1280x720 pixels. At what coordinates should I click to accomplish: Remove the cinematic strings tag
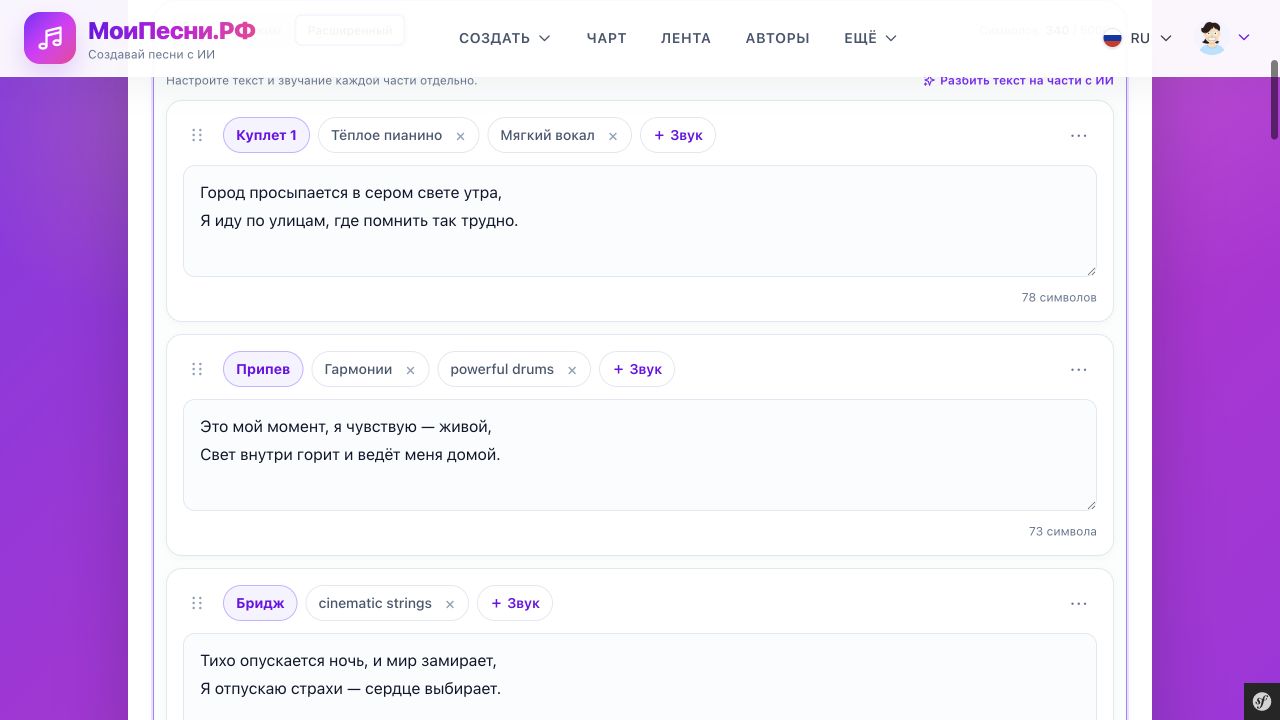pyautogui.click(x=450, y=604)
